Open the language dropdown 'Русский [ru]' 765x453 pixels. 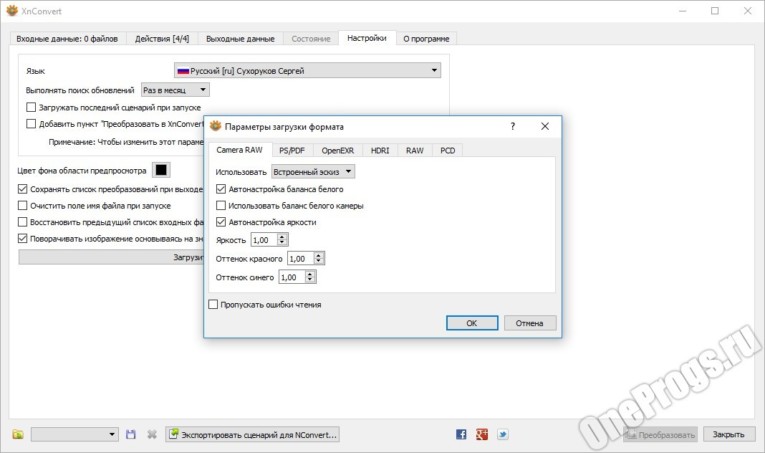pos(307,70)
